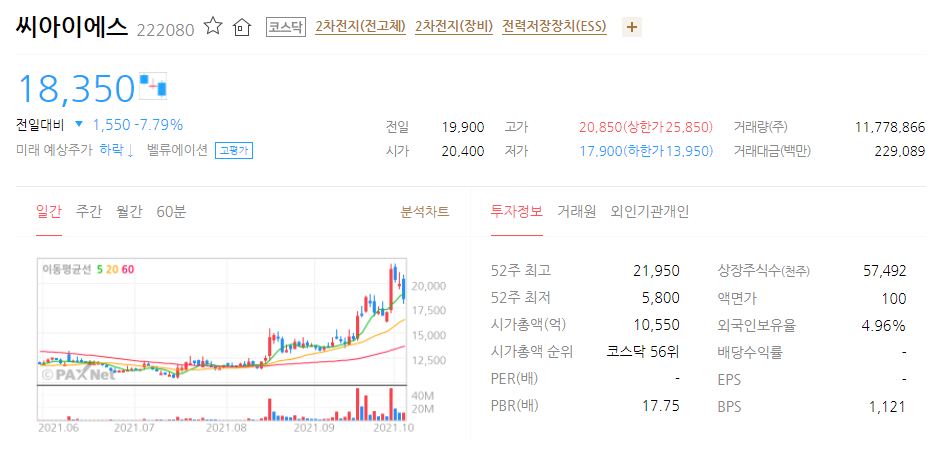
Task: Click the 52주 최저 value 5,800
Action: click(661, 298)
